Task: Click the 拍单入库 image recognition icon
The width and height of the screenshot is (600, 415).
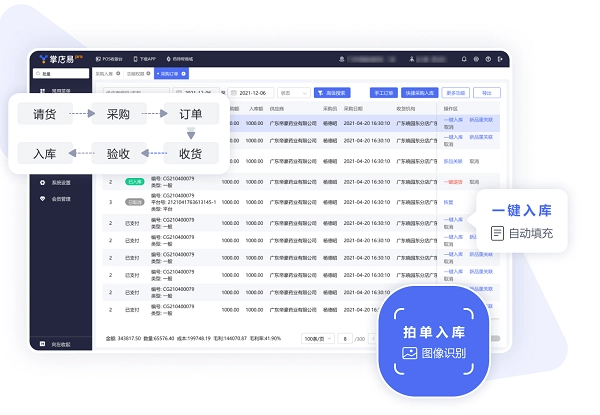Action: [x=409, y=354]
